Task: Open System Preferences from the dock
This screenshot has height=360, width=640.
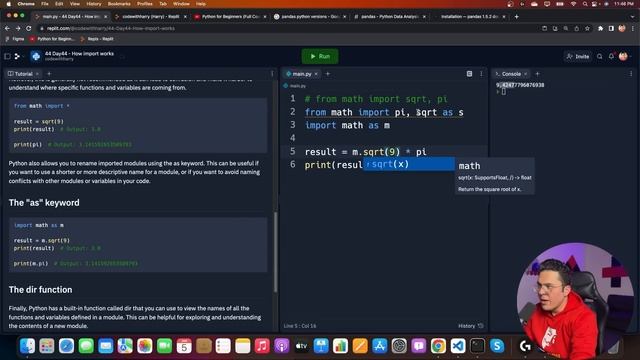Action: 399,346
